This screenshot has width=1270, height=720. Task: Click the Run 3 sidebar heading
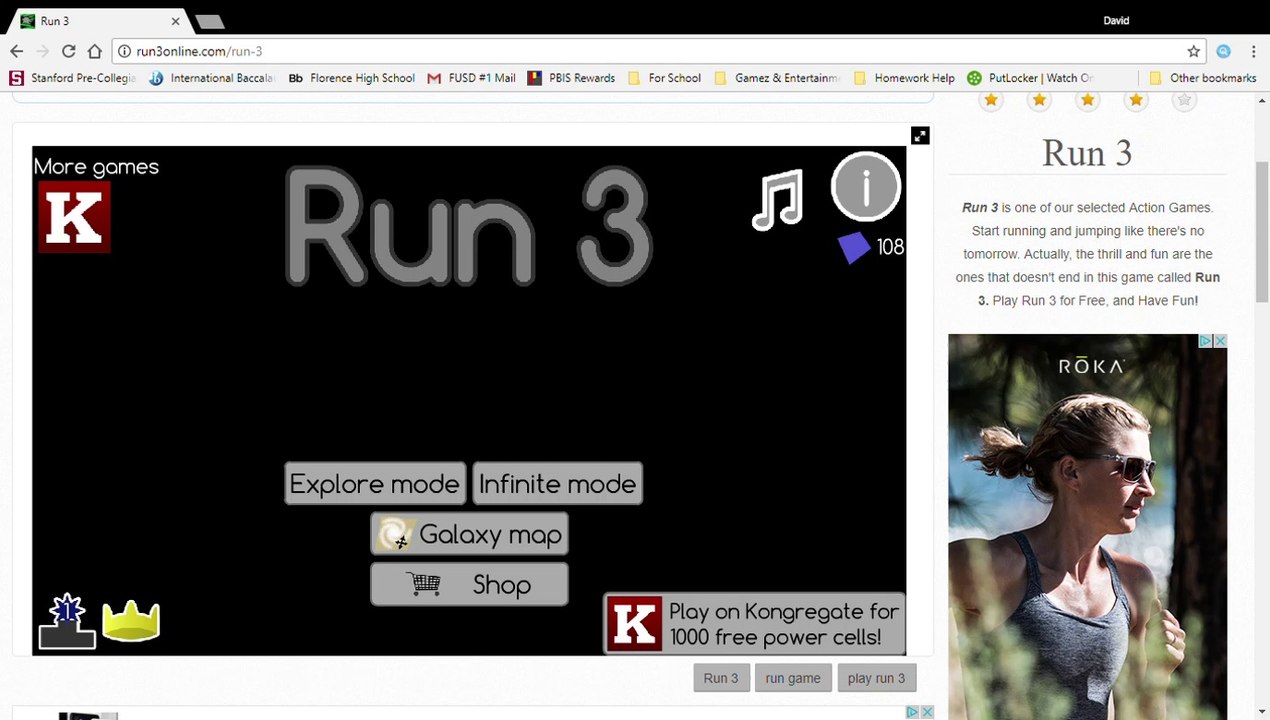click(x=1087, y=154)
